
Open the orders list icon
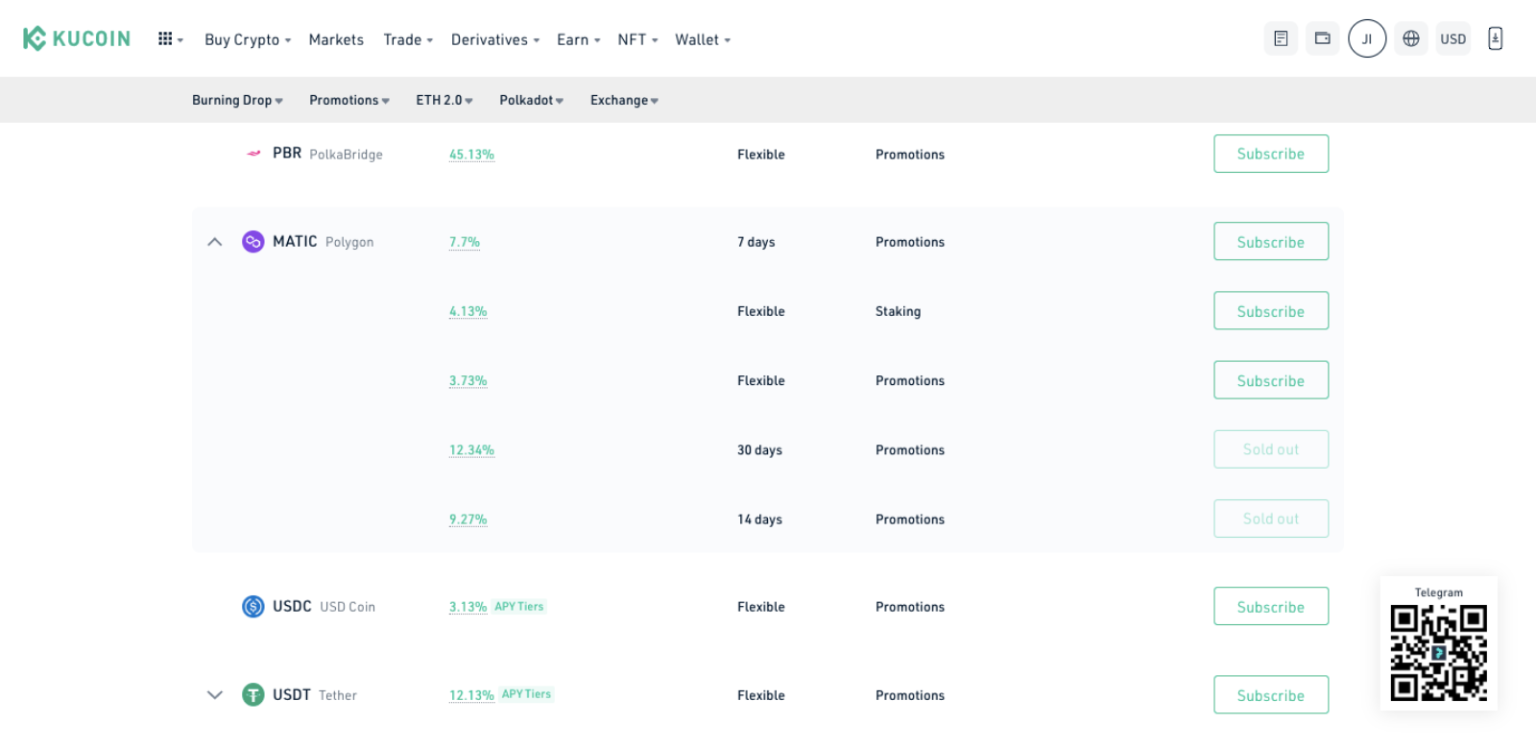point(1281,38)
